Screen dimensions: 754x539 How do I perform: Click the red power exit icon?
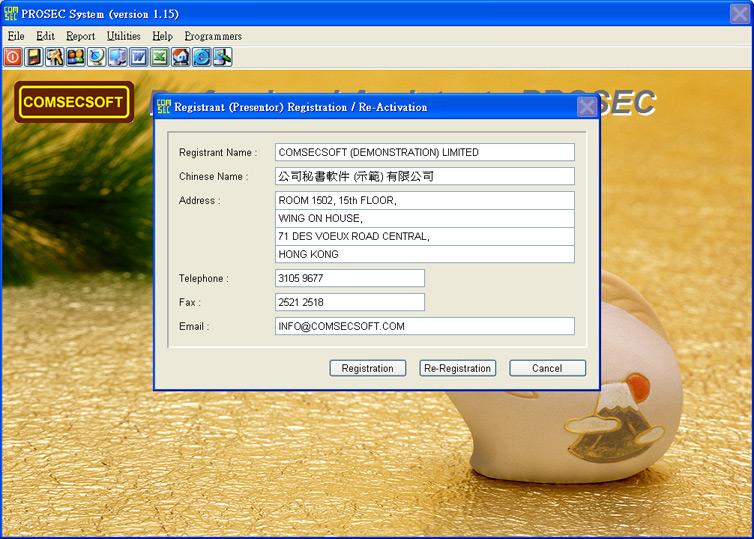click(x=13, y=57)
